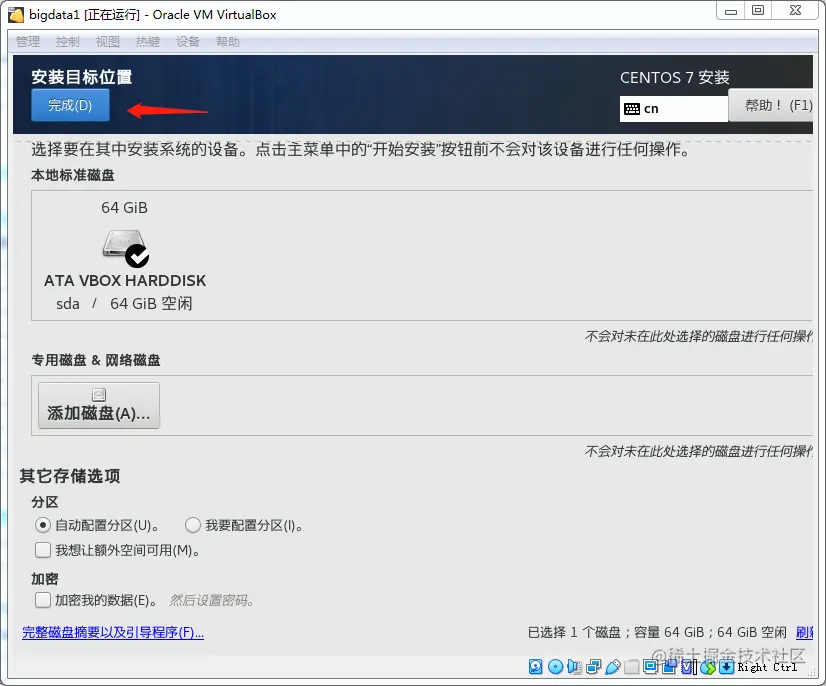Check 我想让额外空间可用(M) checkbox
The image size is (826, 686).
(43, 550)
